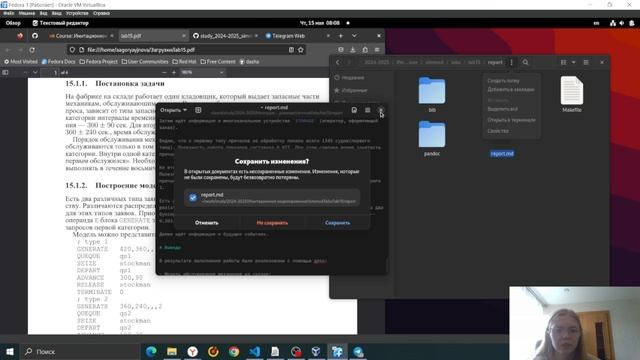Zoom out the PDF with minus
The image size is (640, 360).
click(164, 72)
